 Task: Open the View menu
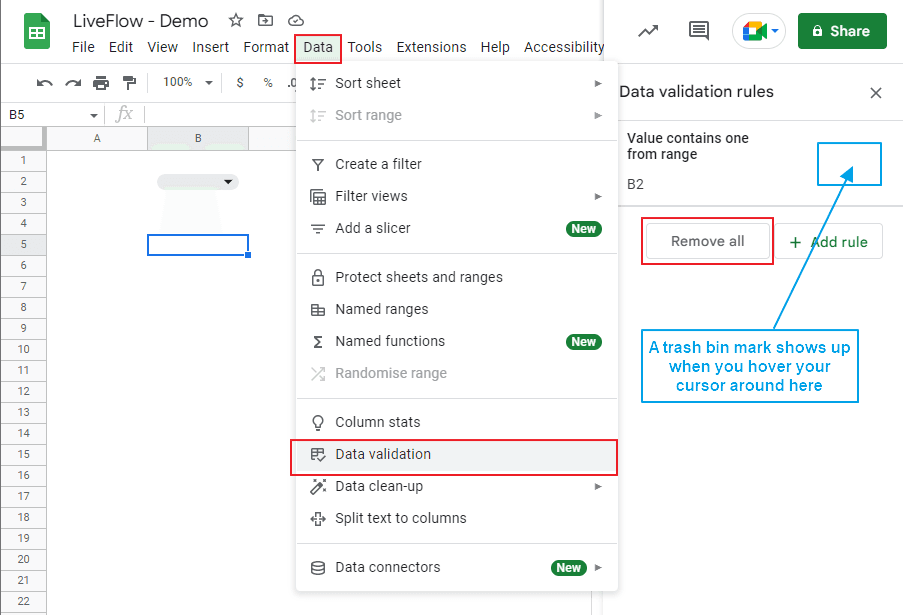(x=162, y=47)
